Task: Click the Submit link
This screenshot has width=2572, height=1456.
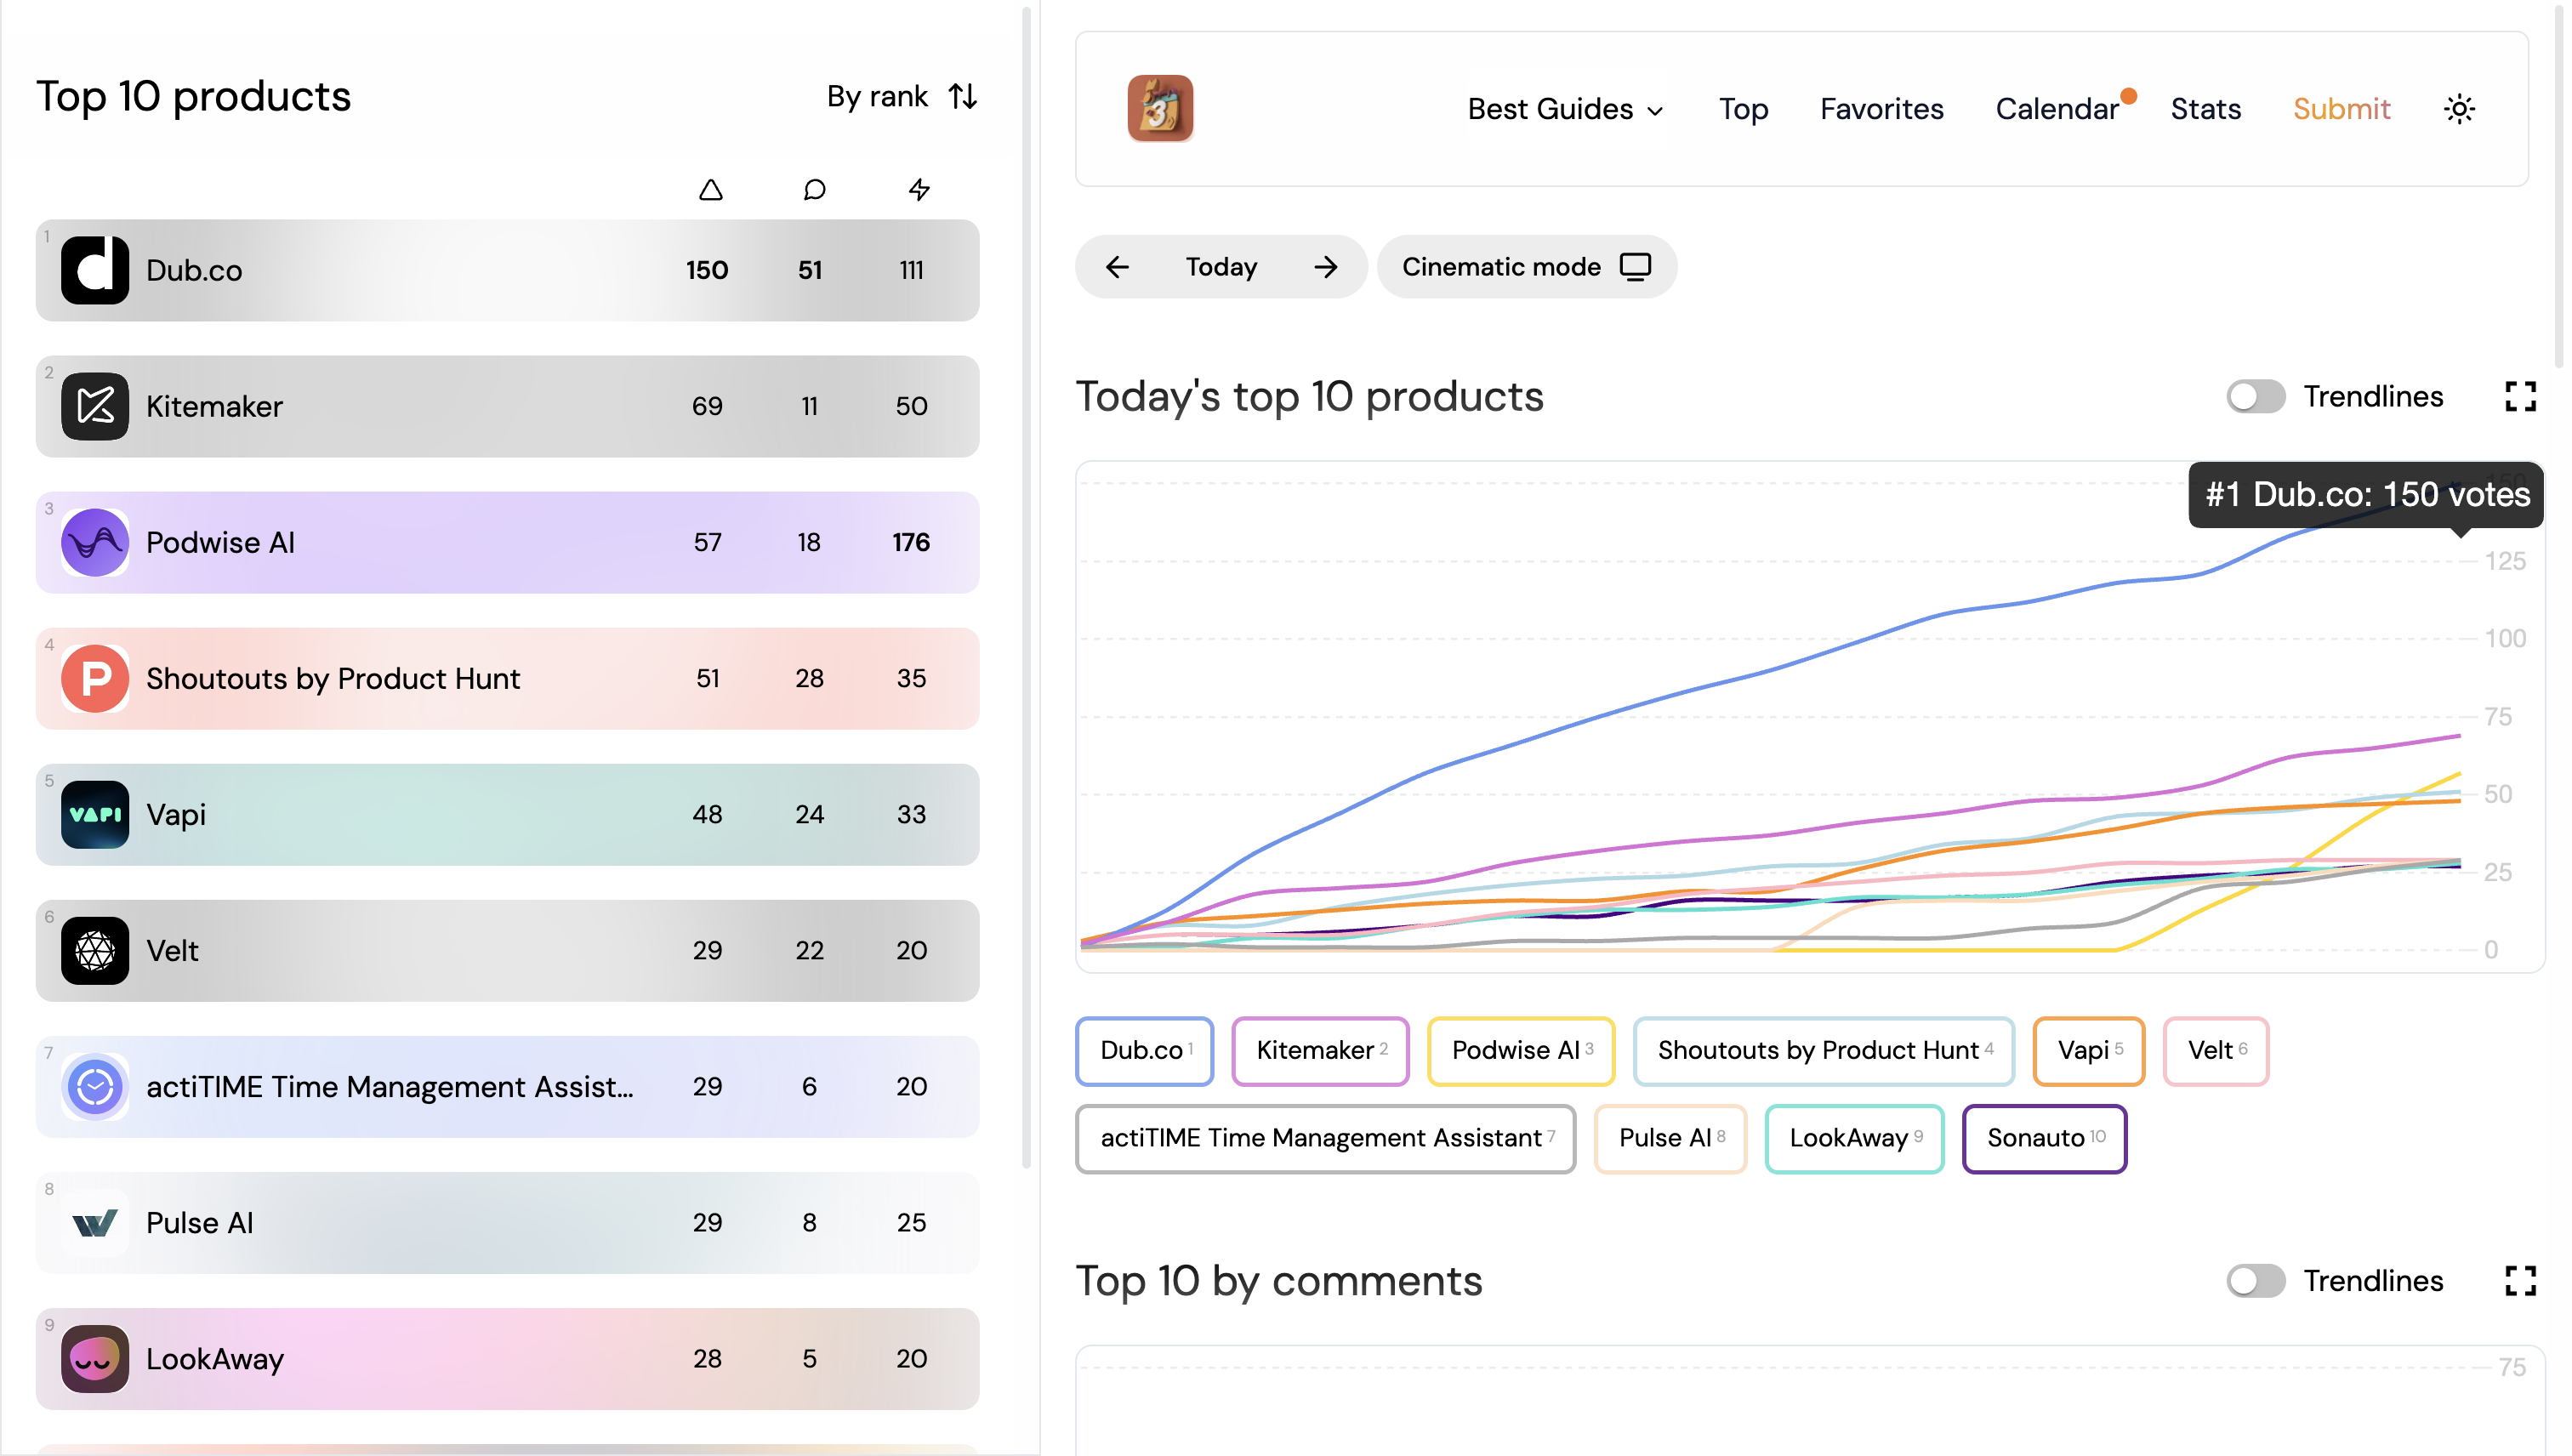Action: pyautogui.click(x=2341, y=109)
